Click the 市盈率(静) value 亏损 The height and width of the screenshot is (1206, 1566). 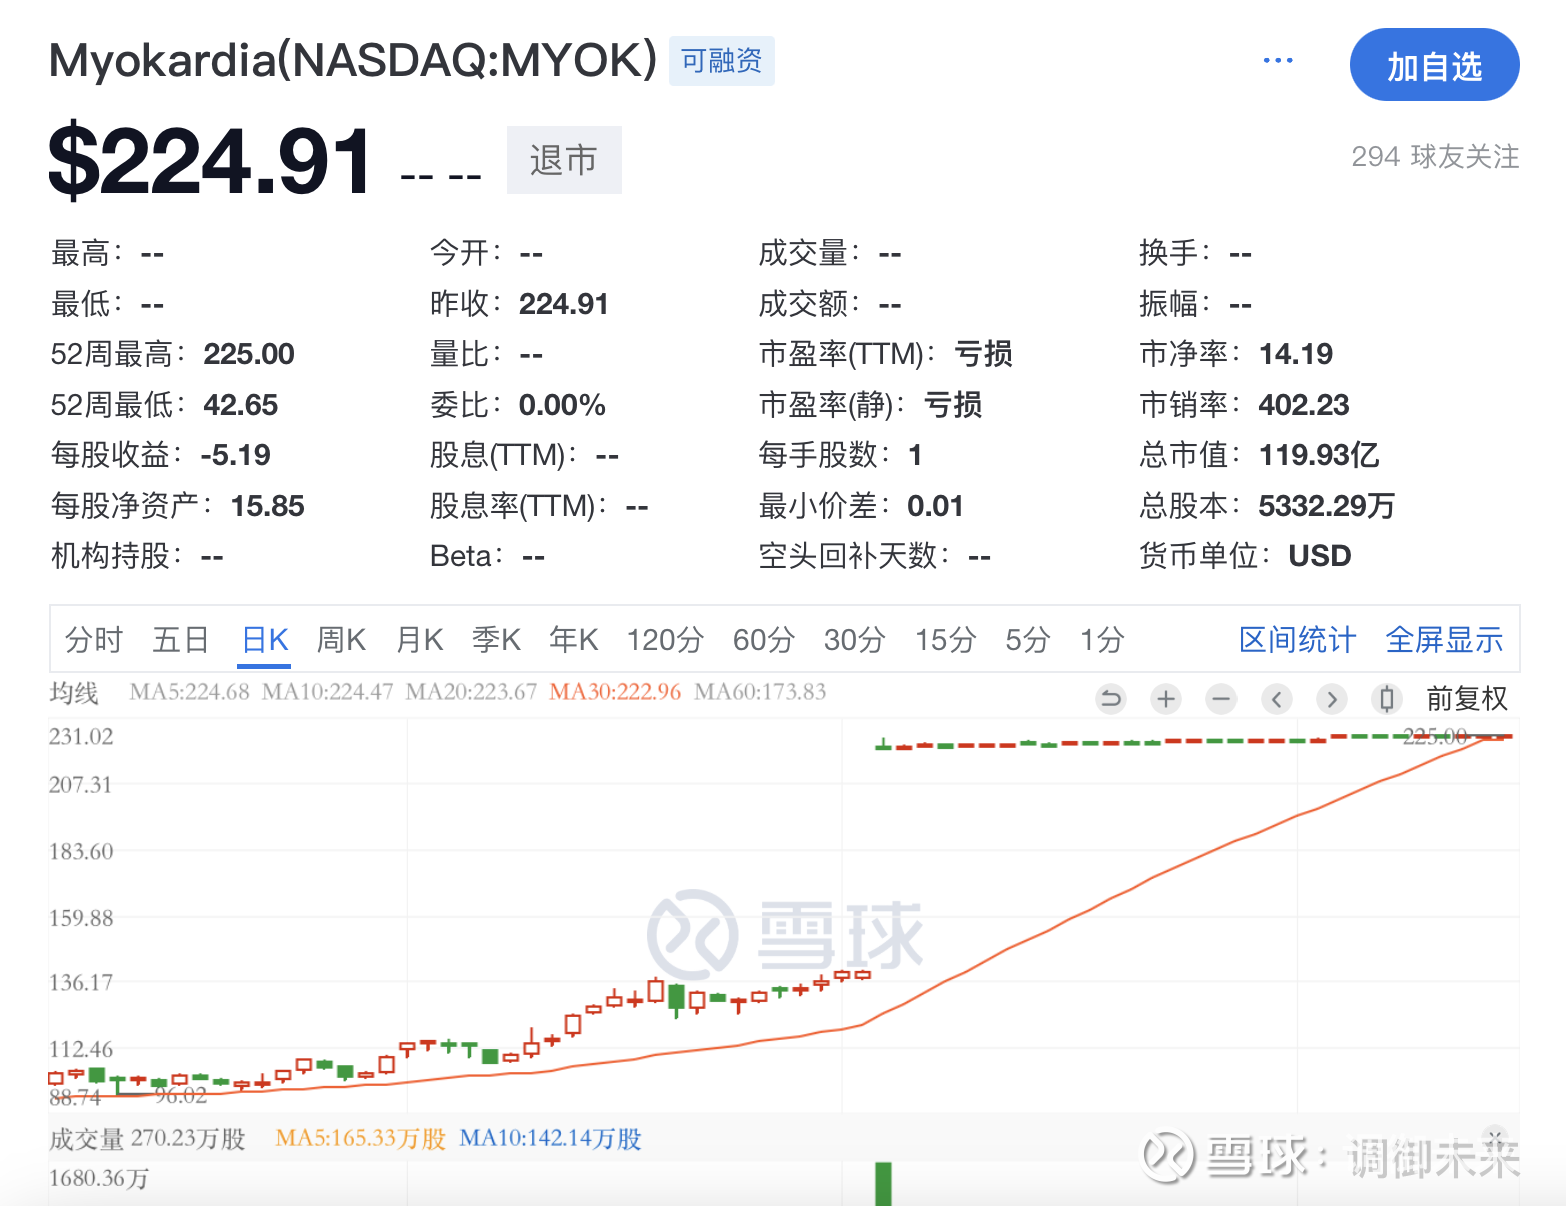953,405
